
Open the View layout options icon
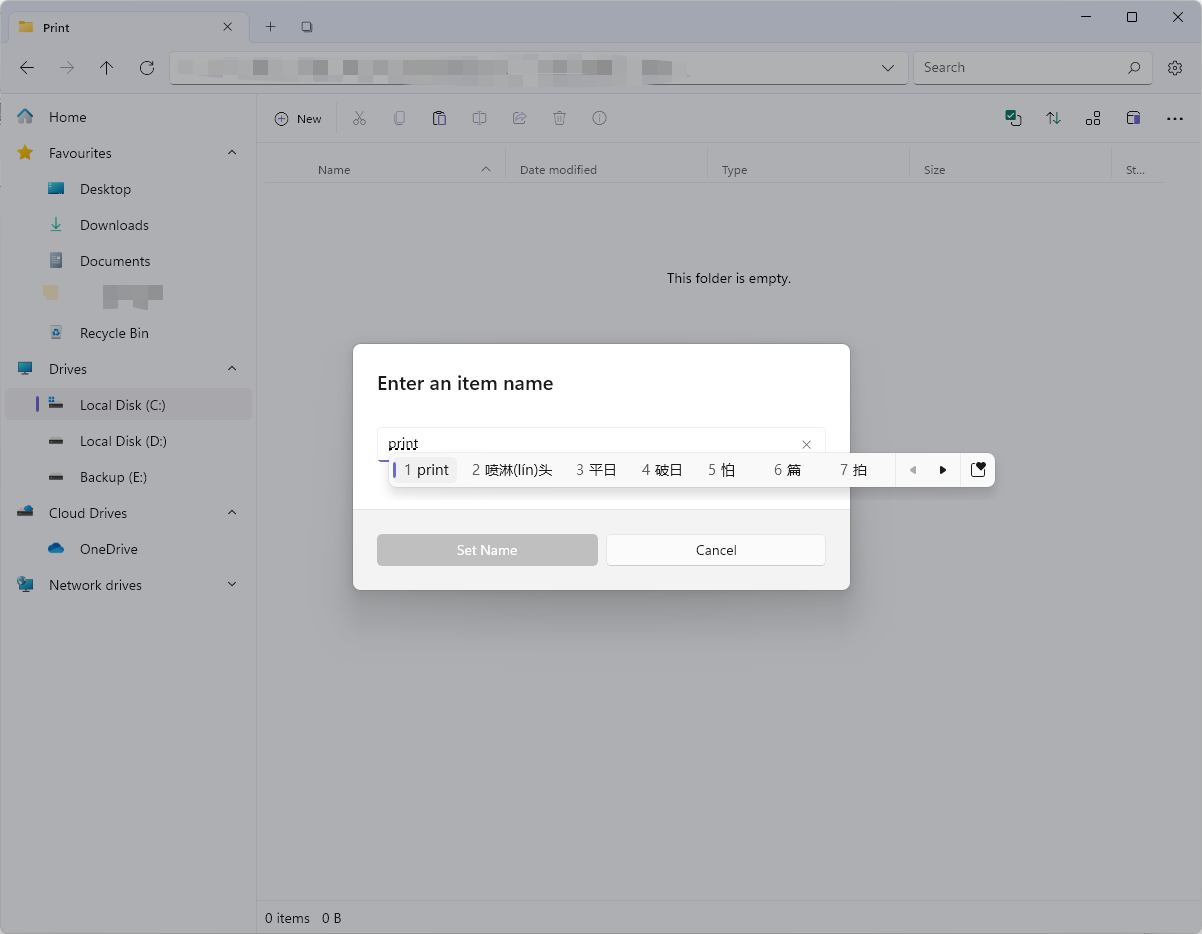[1093, 118]
